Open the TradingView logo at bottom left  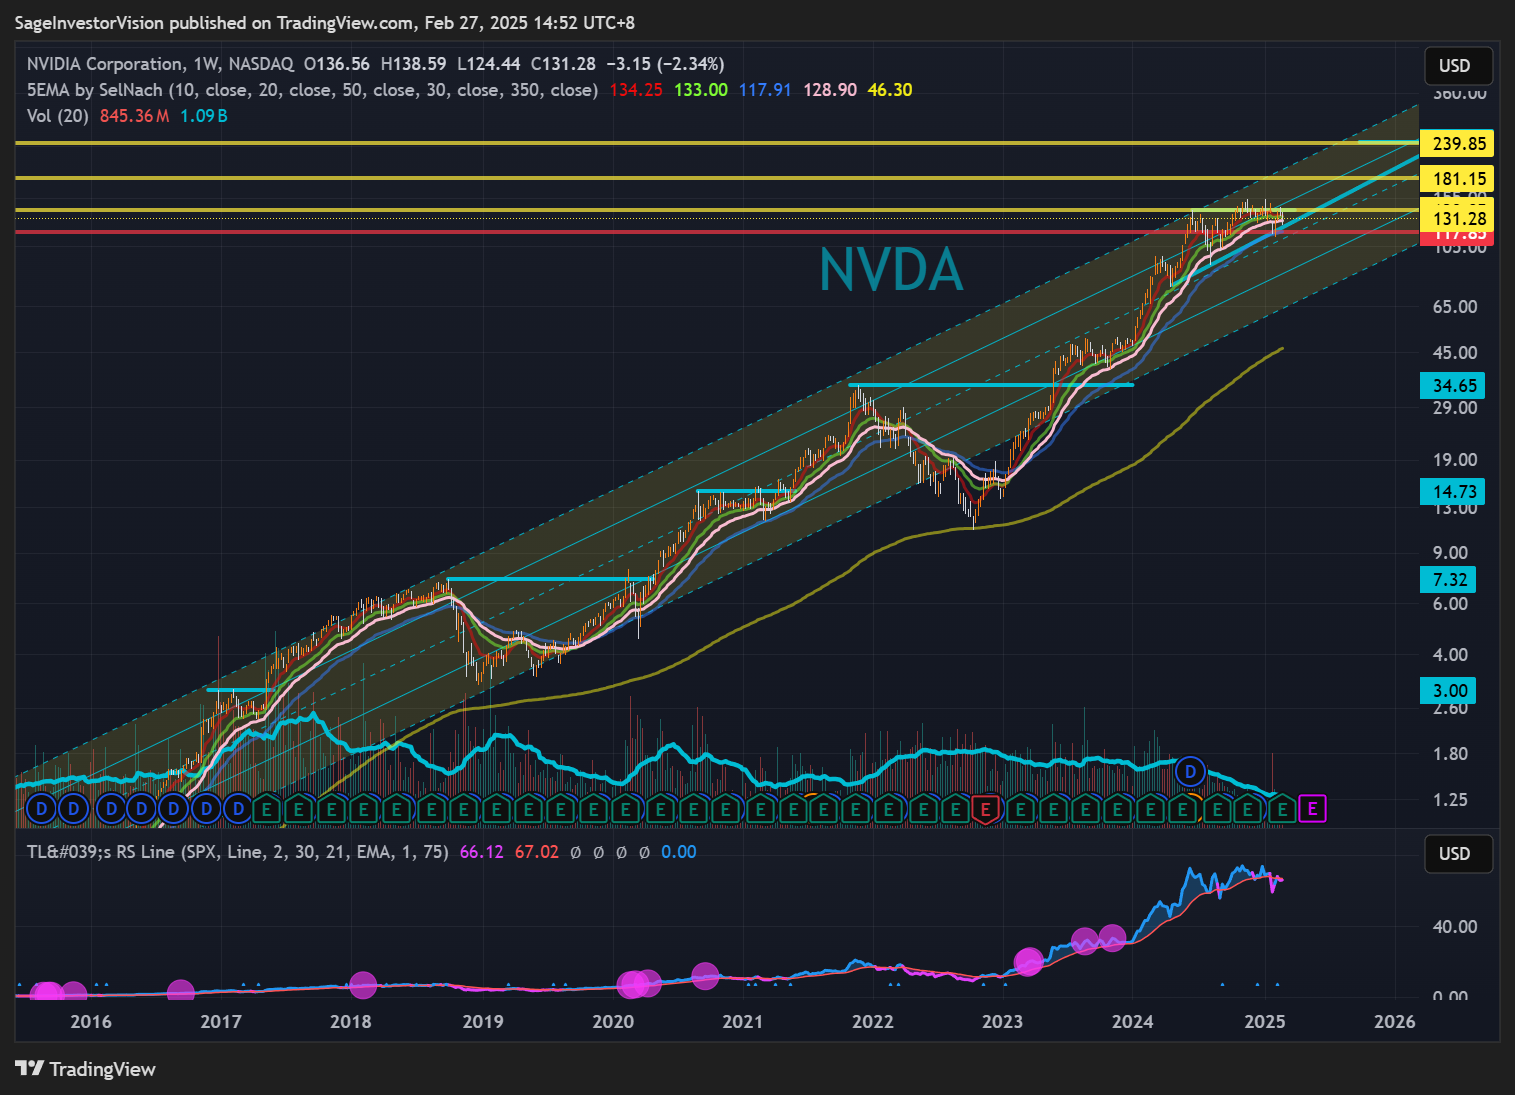coord(86,1069)
